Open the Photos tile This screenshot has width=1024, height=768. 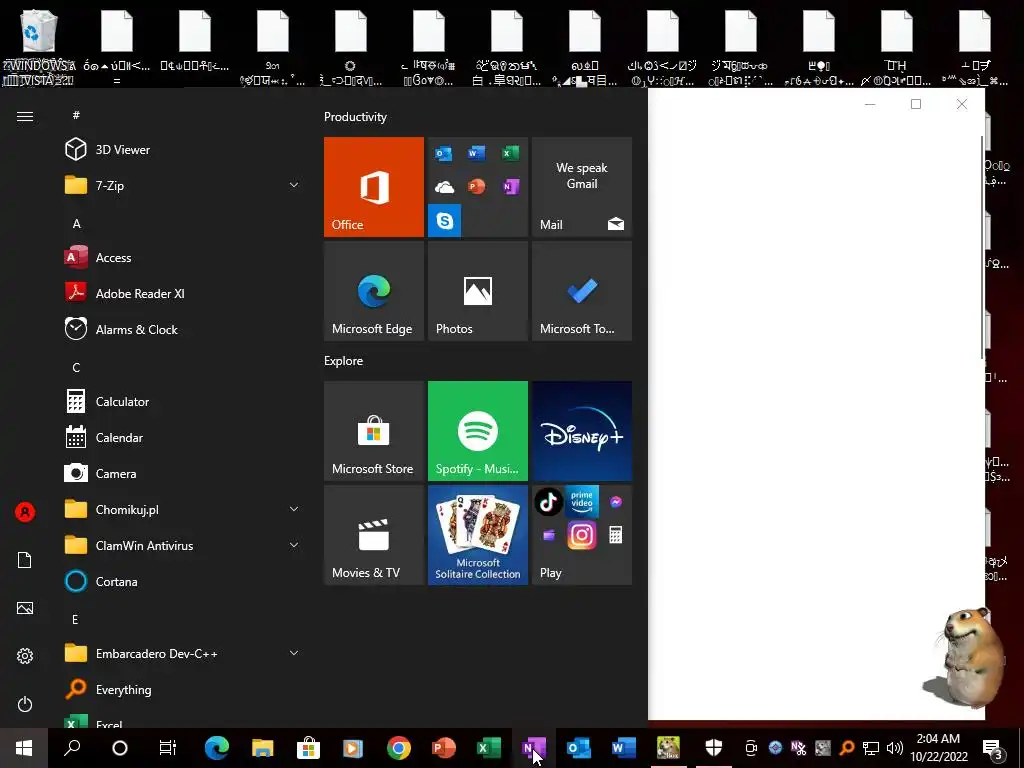pos(478,291)
